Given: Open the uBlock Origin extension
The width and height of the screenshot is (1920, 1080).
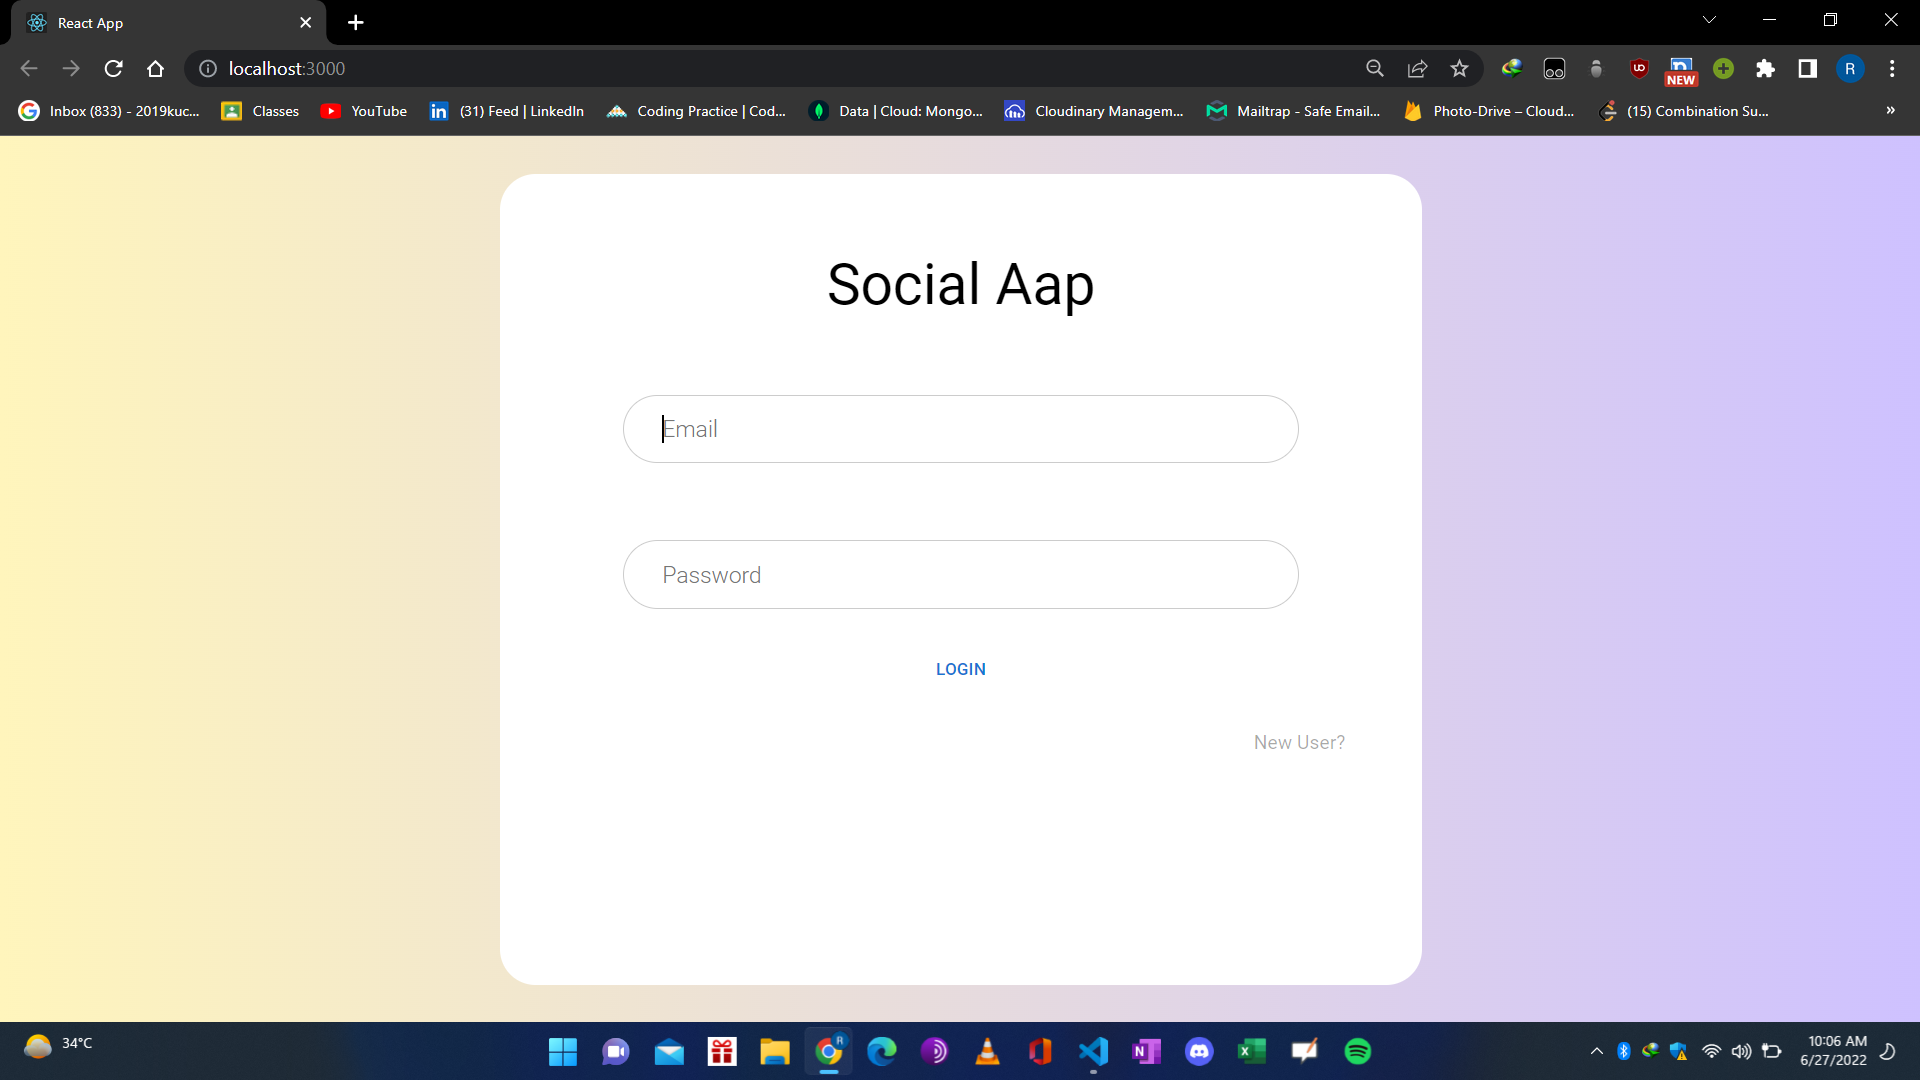Looking at the screenshot, I should pyautogui.click(x=1638, y=68).
